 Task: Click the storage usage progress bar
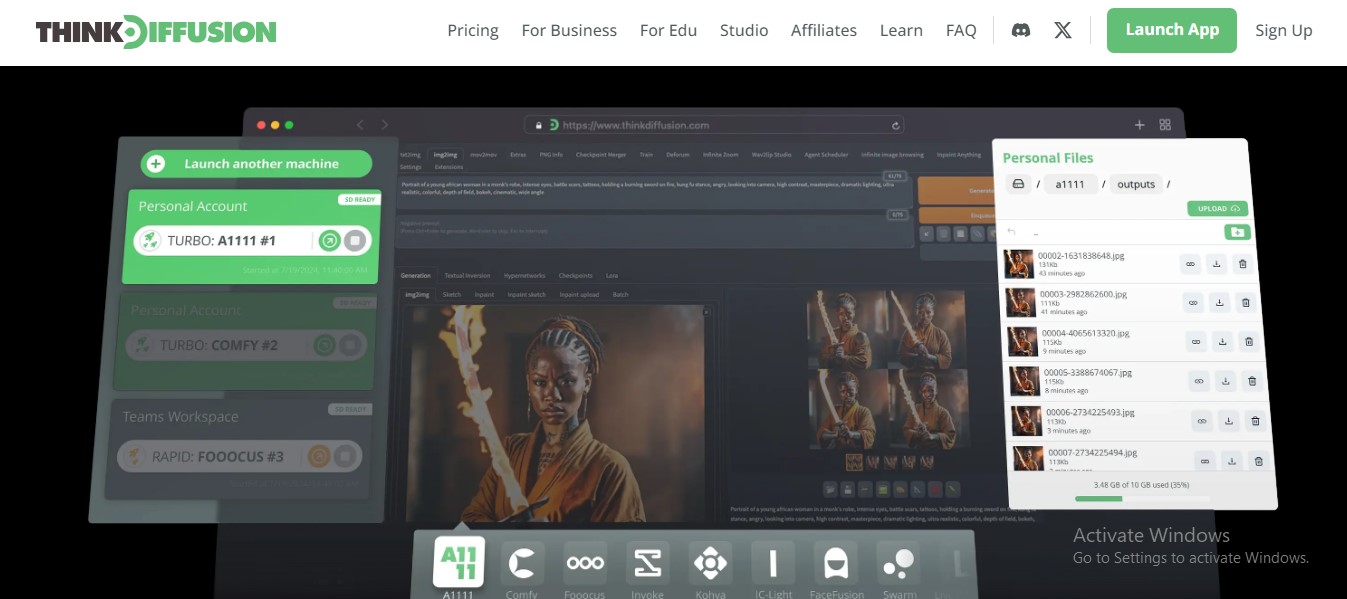1142,498
